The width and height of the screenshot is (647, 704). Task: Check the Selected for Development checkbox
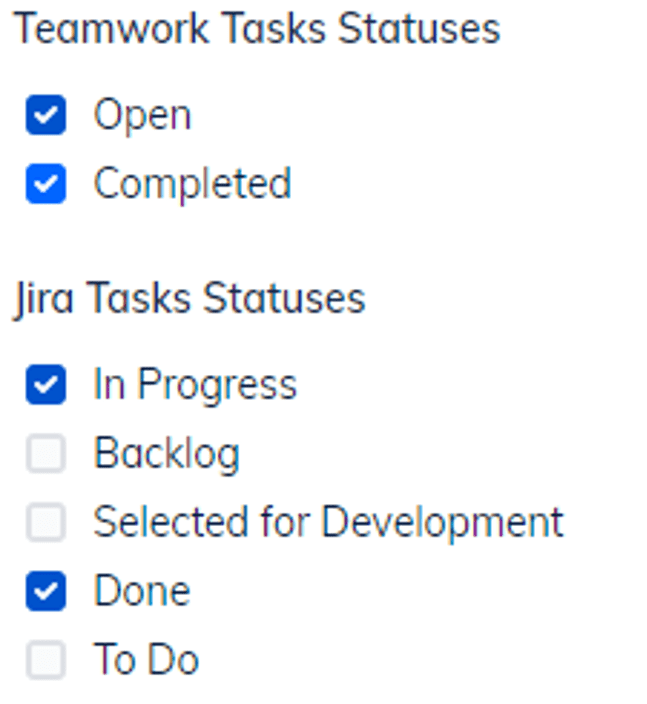[46, 523]
